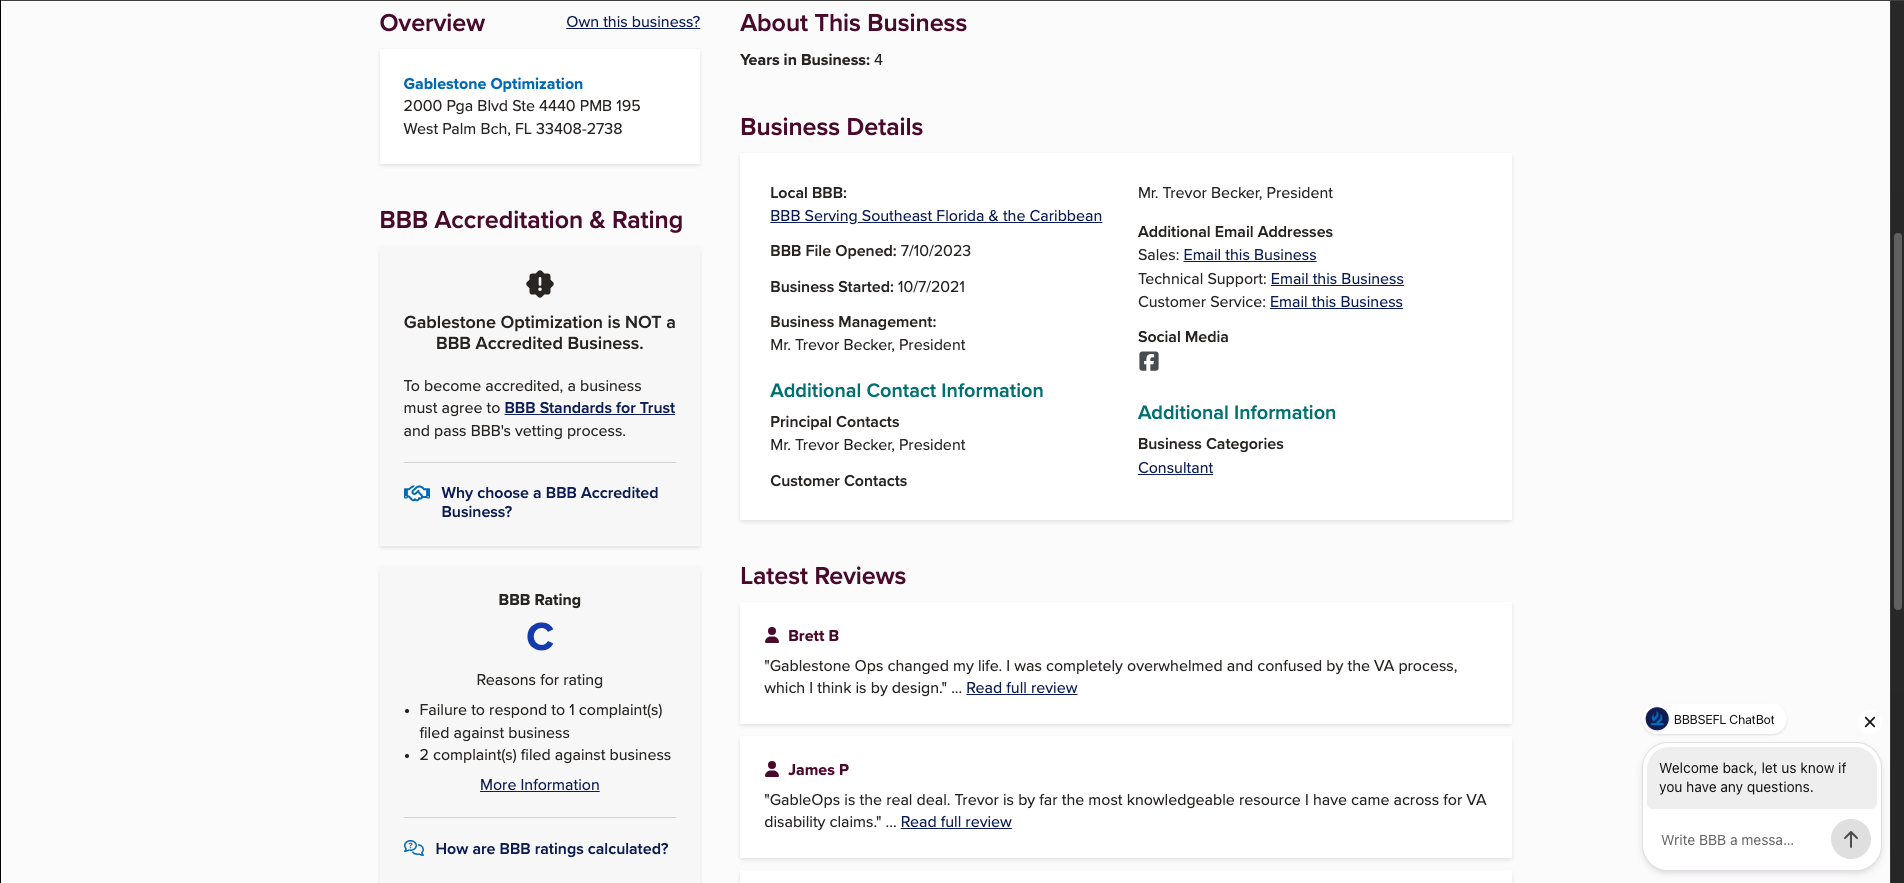Click the 'Business Details' heading
Viewport: 1904px width, 883px height.
[x=831, y=127]
